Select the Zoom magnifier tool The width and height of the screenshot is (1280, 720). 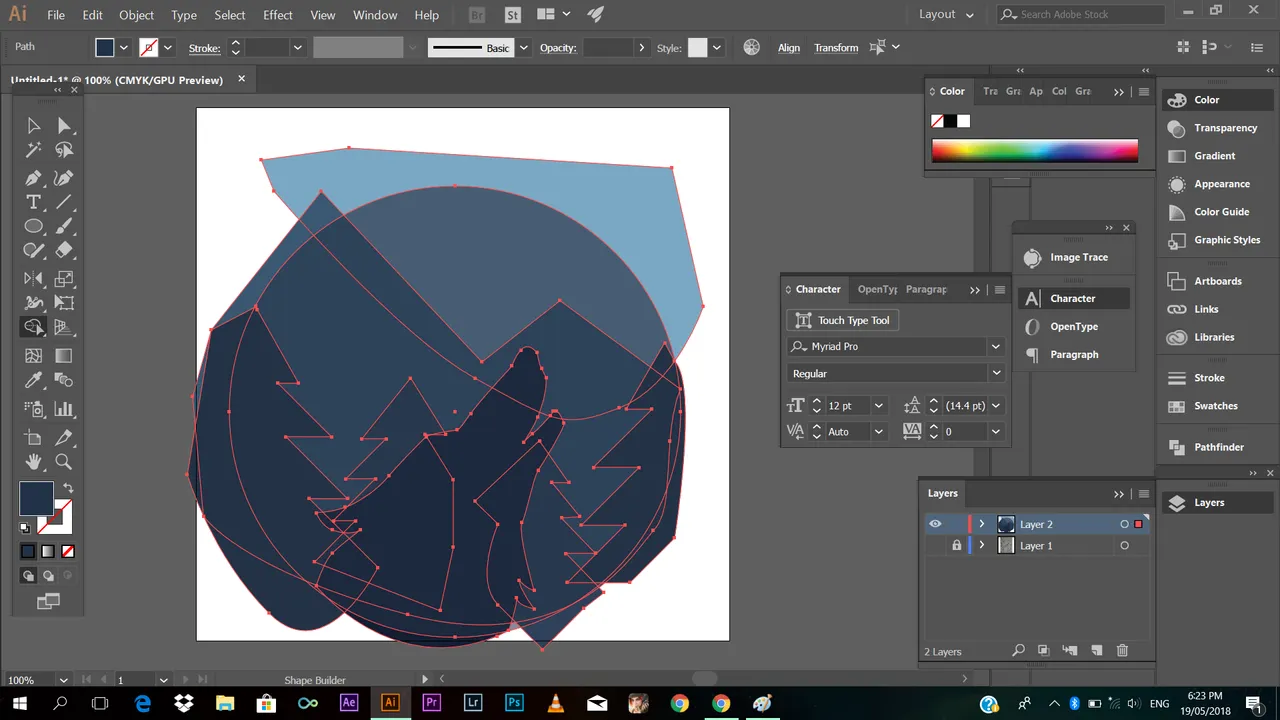pyautogui.click(x=64, y=462)
